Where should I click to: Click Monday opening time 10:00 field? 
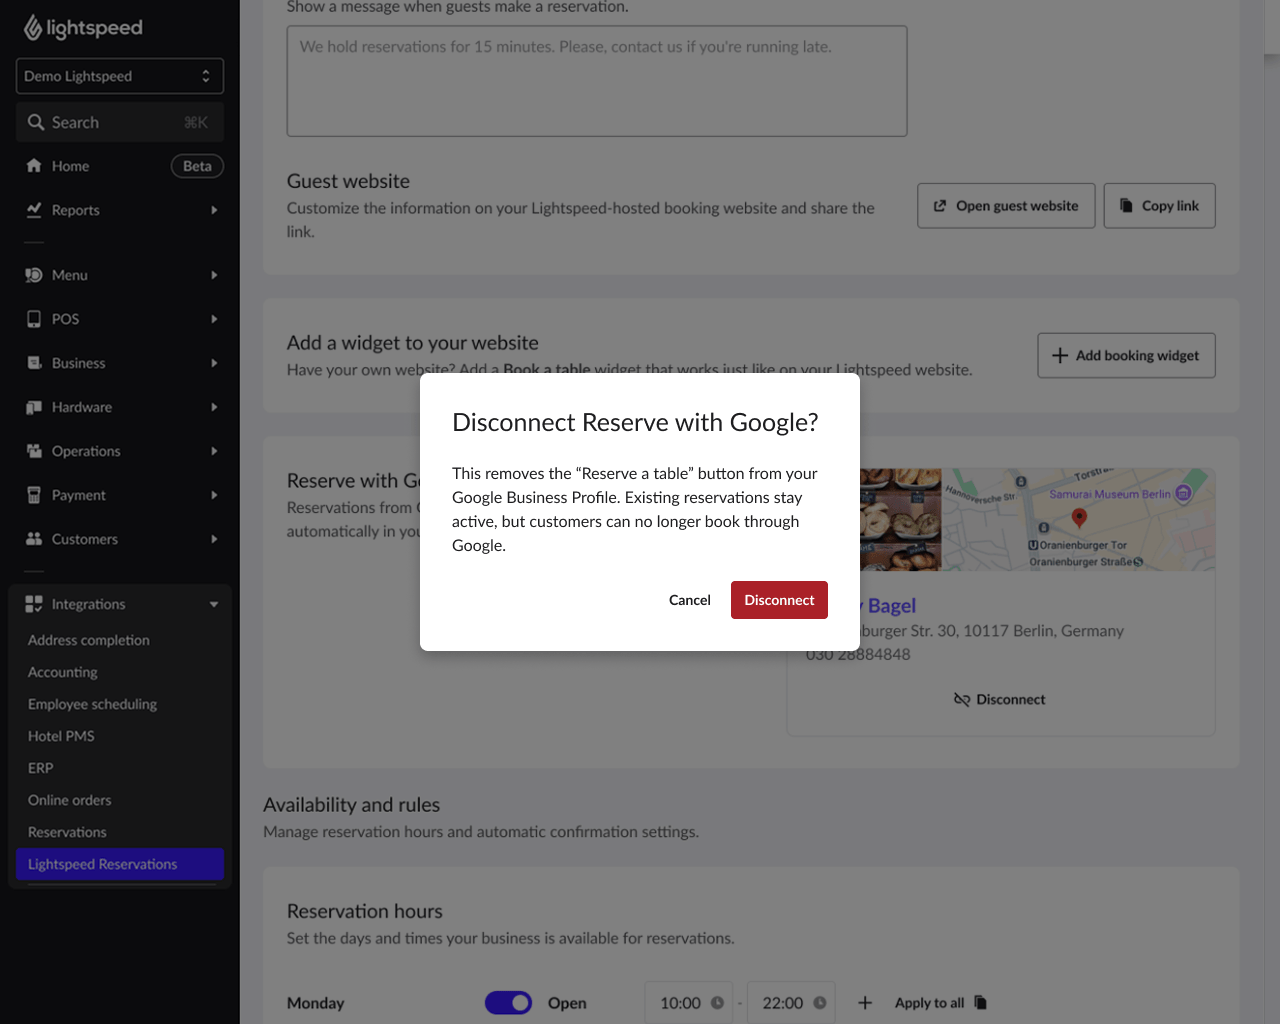tap(689, 1003)
